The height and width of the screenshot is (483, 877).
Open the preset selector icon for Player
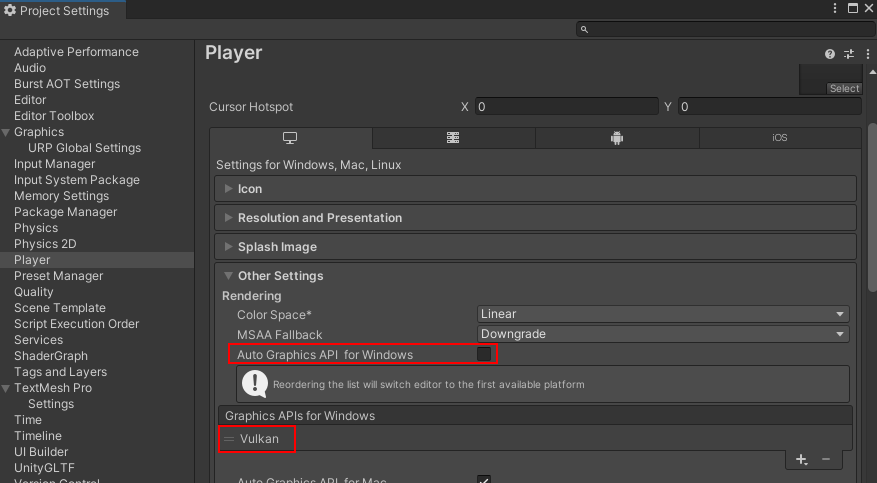(x=849, y=54)
